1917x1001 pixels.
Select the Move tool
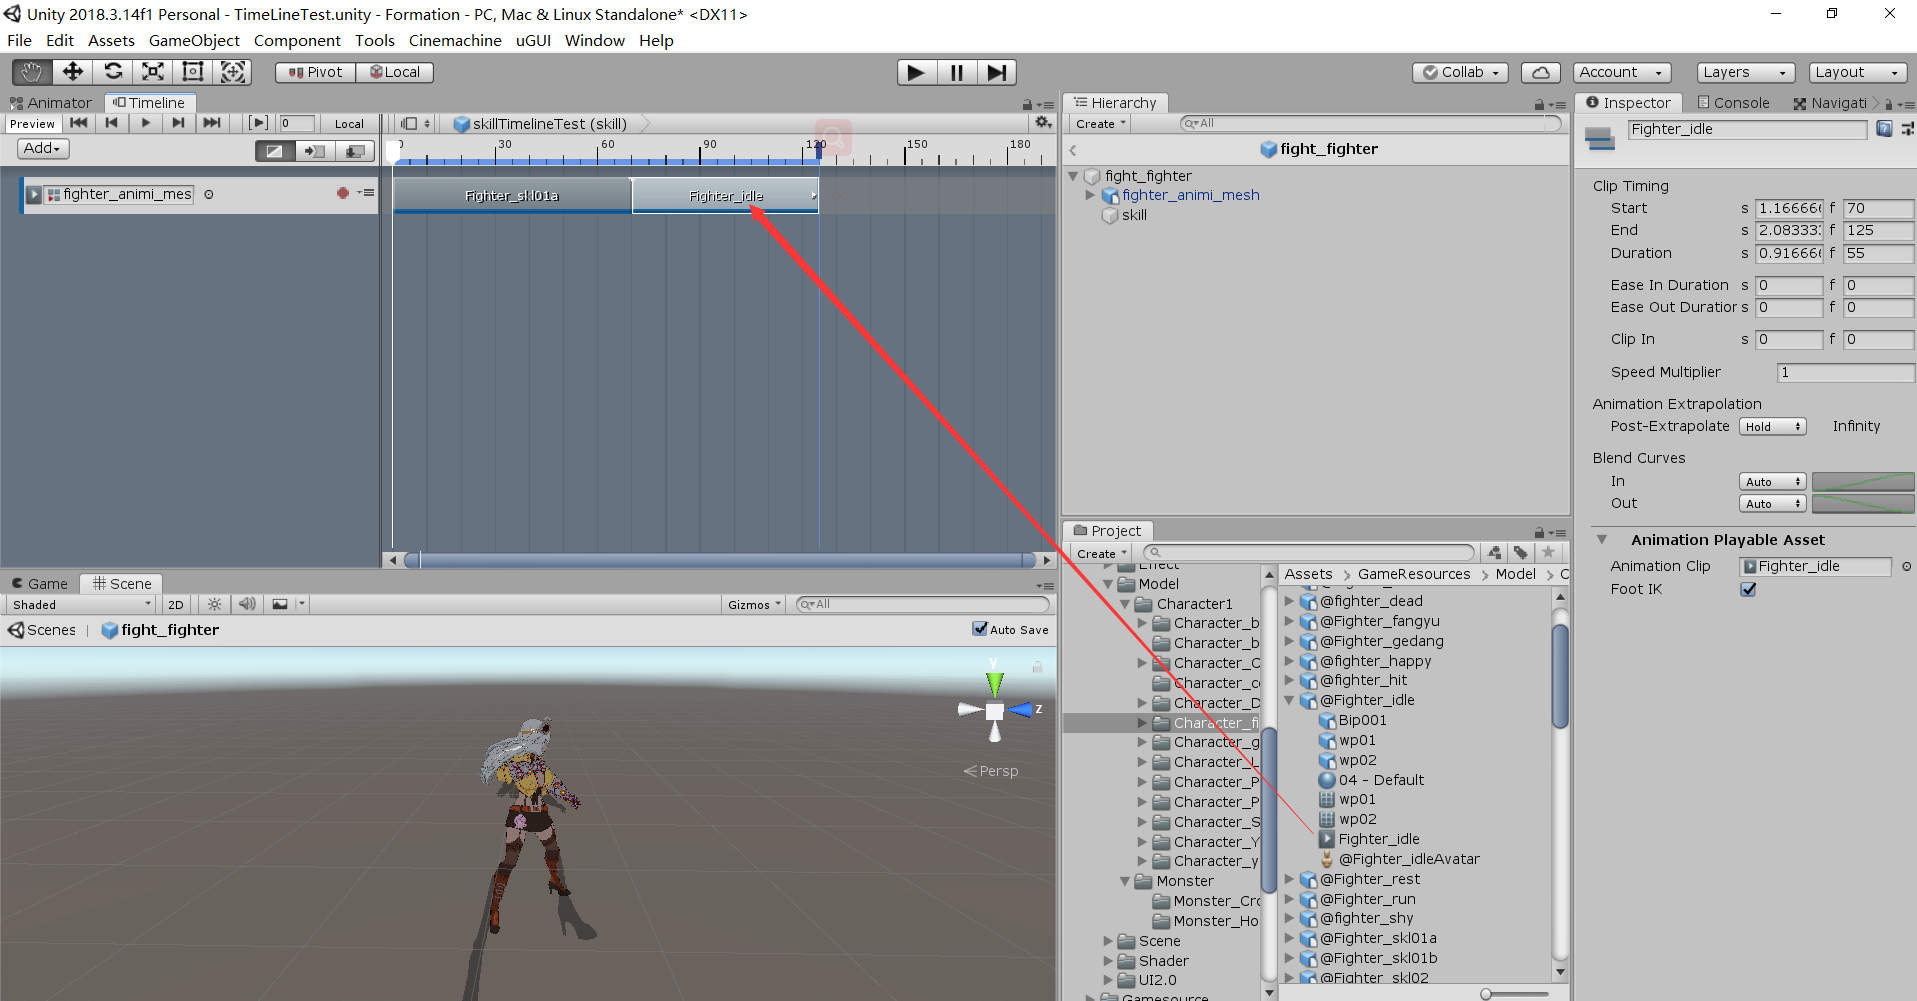pos(72,72)
